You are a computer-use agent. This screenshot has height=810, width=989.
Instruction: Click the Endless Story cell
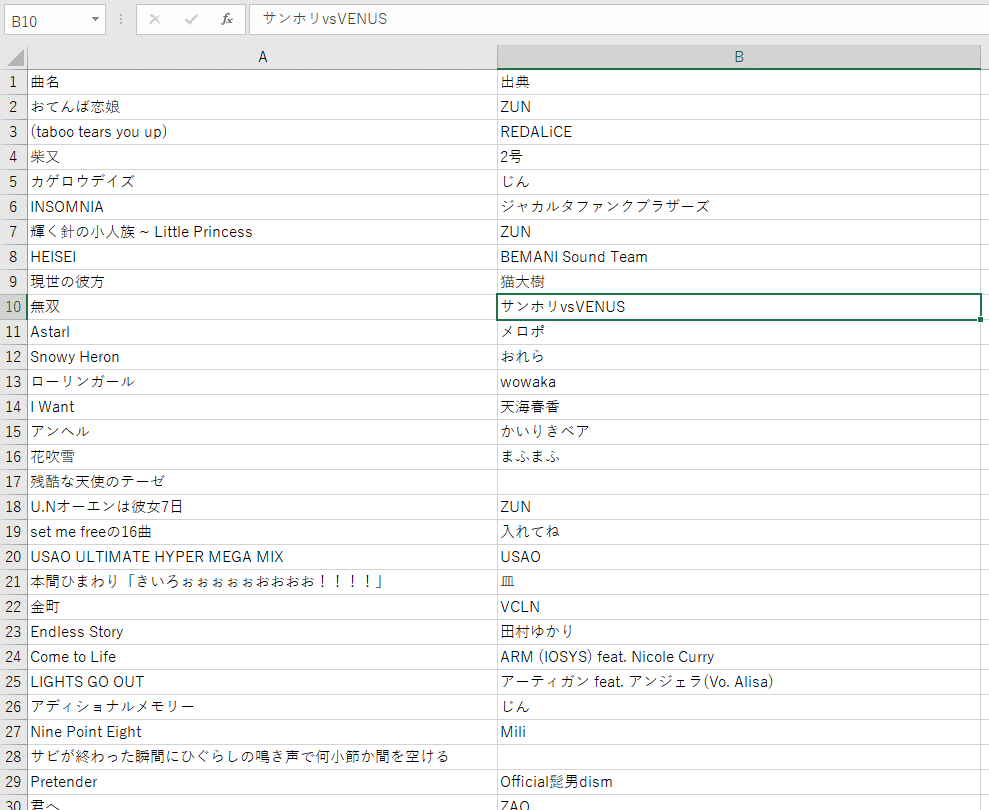pos(262,632)
